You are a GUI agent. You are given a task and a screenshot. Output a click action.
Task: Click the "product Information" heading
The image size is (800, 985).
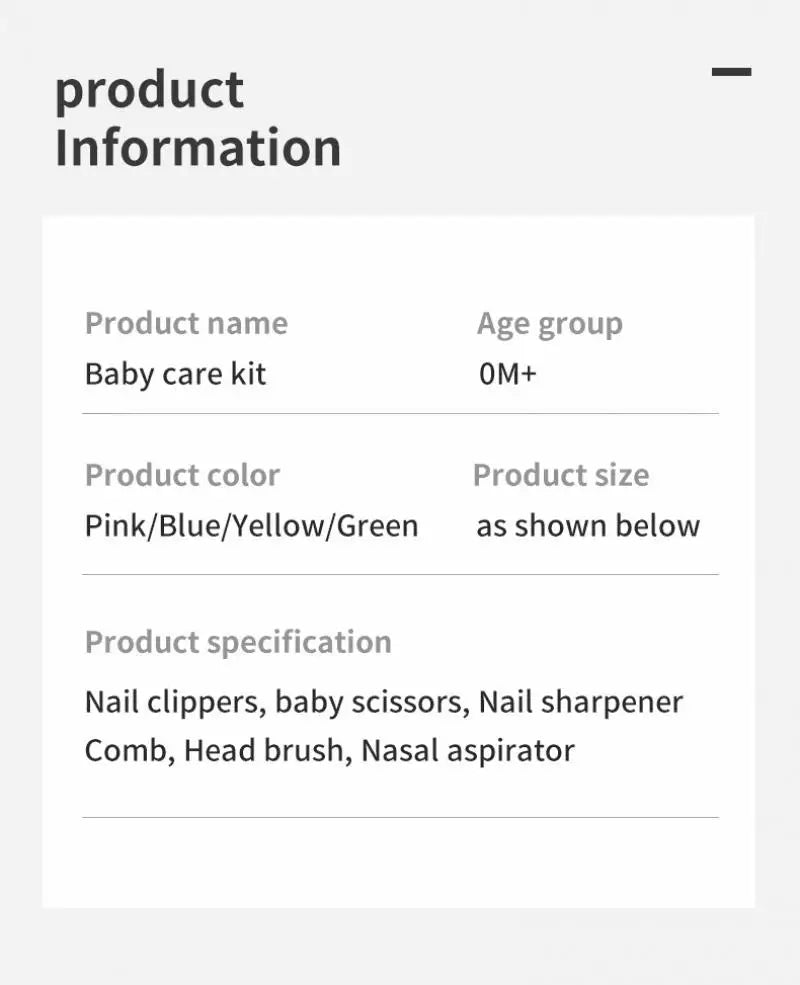(198, 119)
